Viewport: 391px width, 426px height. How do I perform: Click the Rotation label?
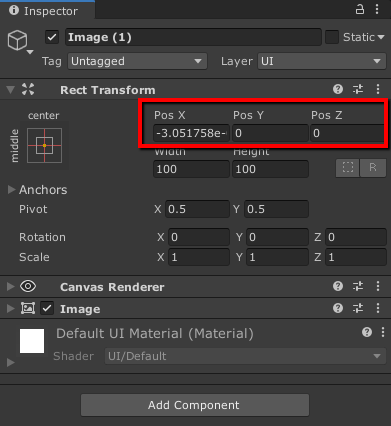pyautogui.click(x=42, y=237)
